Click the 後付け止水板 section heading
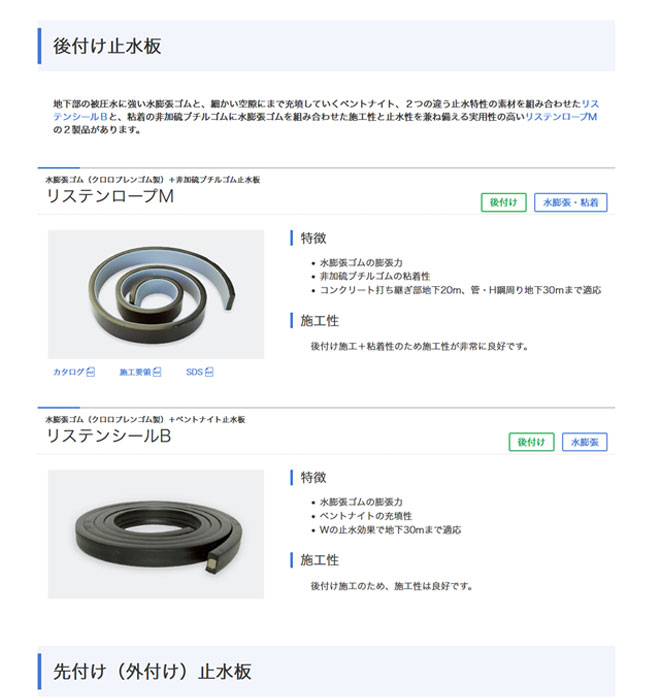The image size is (660, 700). tap(107, 46)
